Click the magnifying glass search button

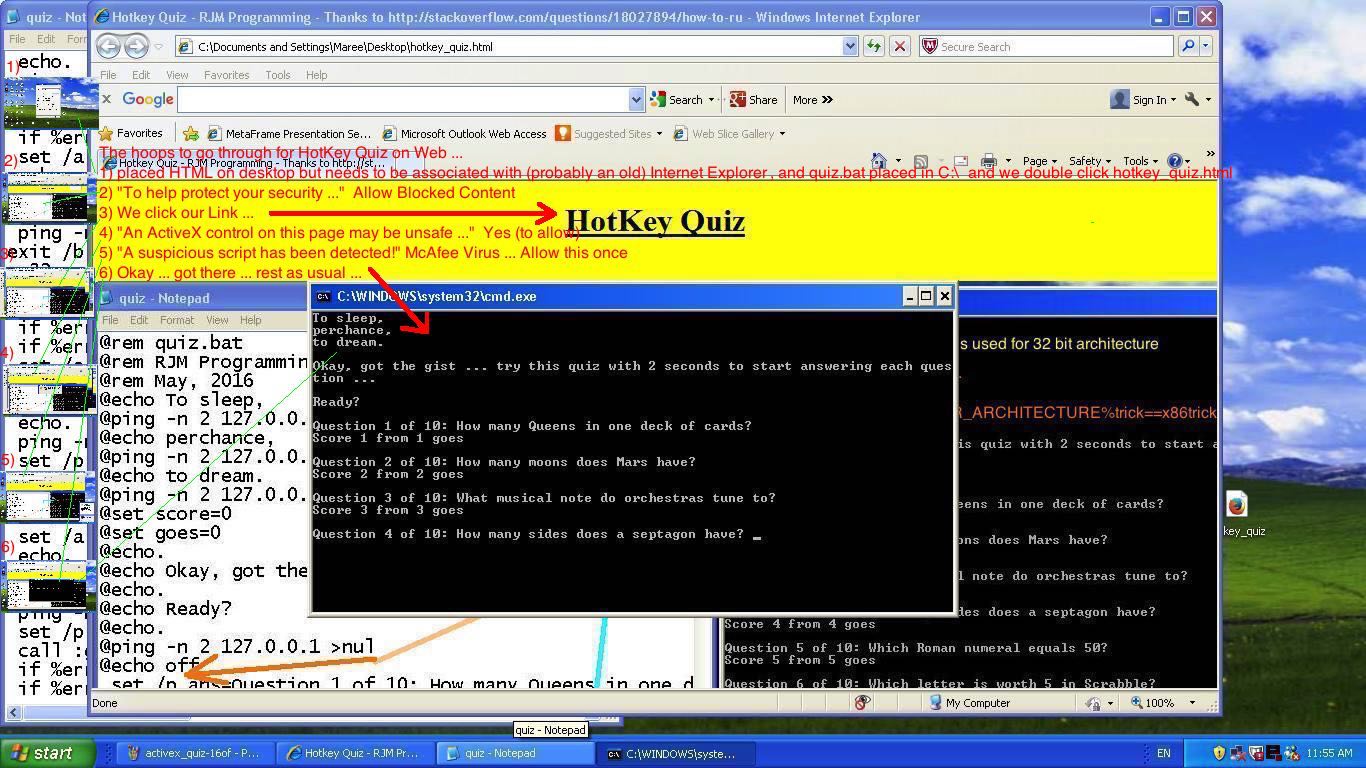pos(1187,46)
